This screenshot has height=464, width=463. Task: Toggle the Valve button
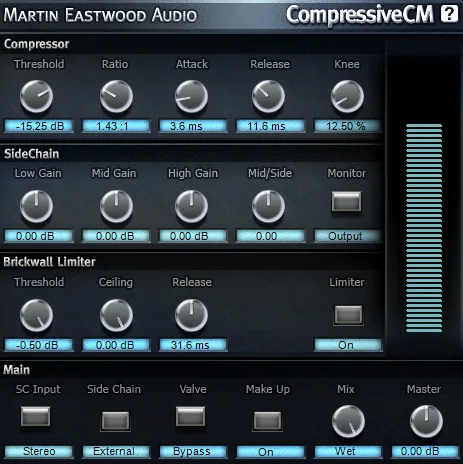tap(190, 416)
